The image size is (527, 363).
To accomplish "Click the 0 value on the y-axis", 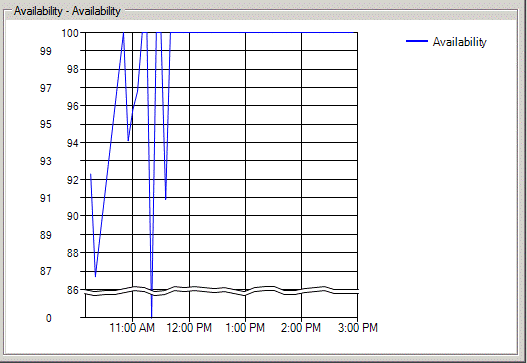I will click(49, 318).
